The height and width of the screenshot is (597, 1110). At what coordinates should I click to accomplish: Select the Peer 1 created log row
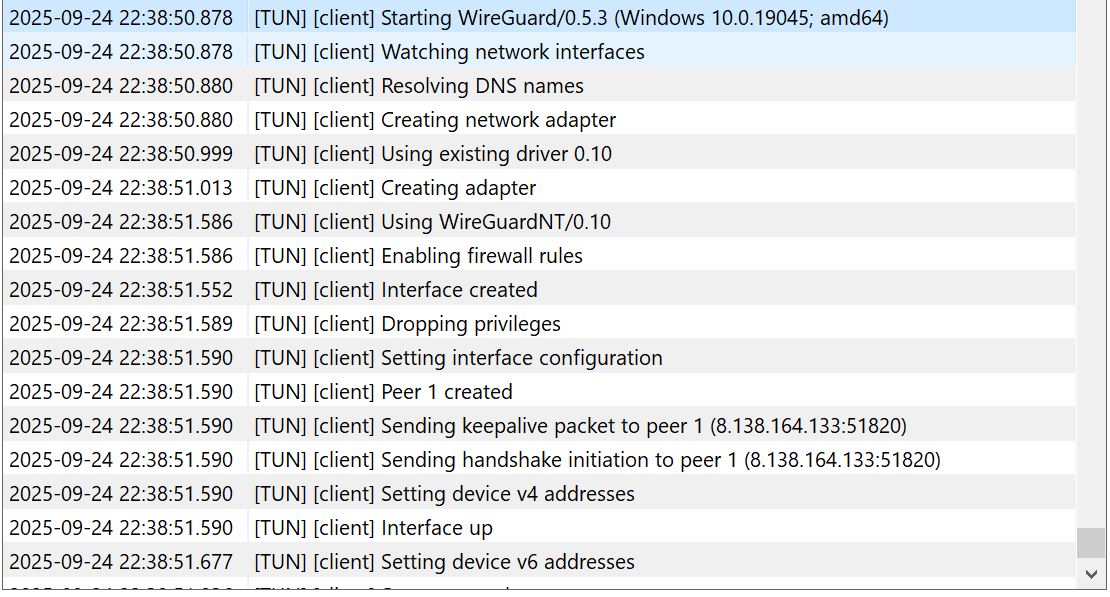click(446, 392)
